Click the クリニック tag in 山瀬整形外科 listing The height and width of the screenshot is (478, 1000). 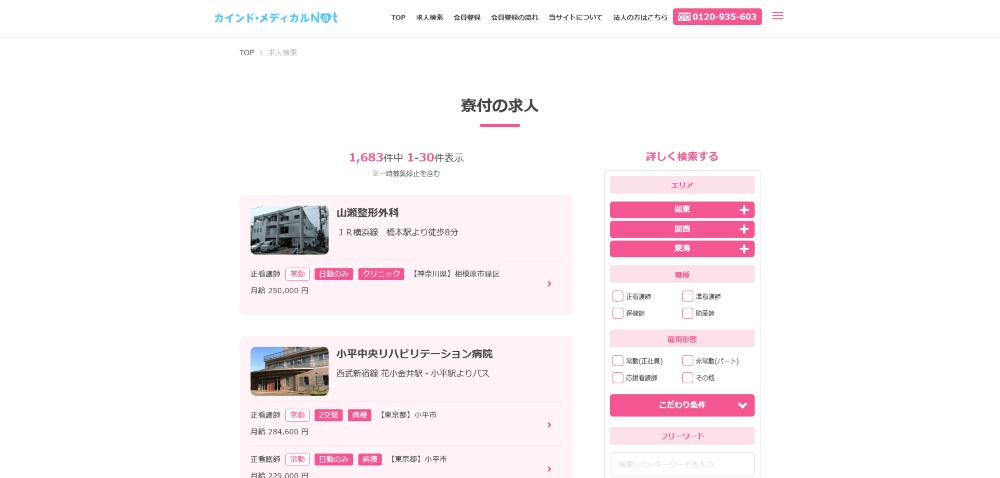[381, 274]
